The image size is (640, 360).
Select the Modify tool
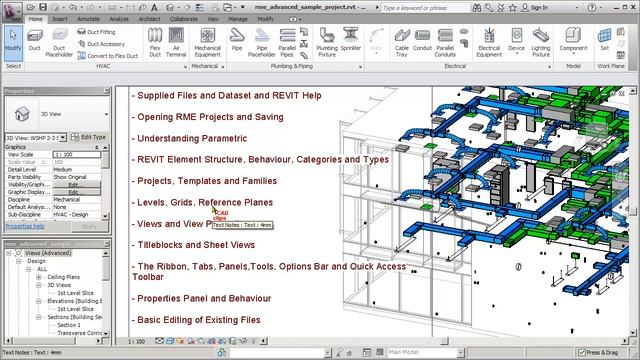point(13,43)
